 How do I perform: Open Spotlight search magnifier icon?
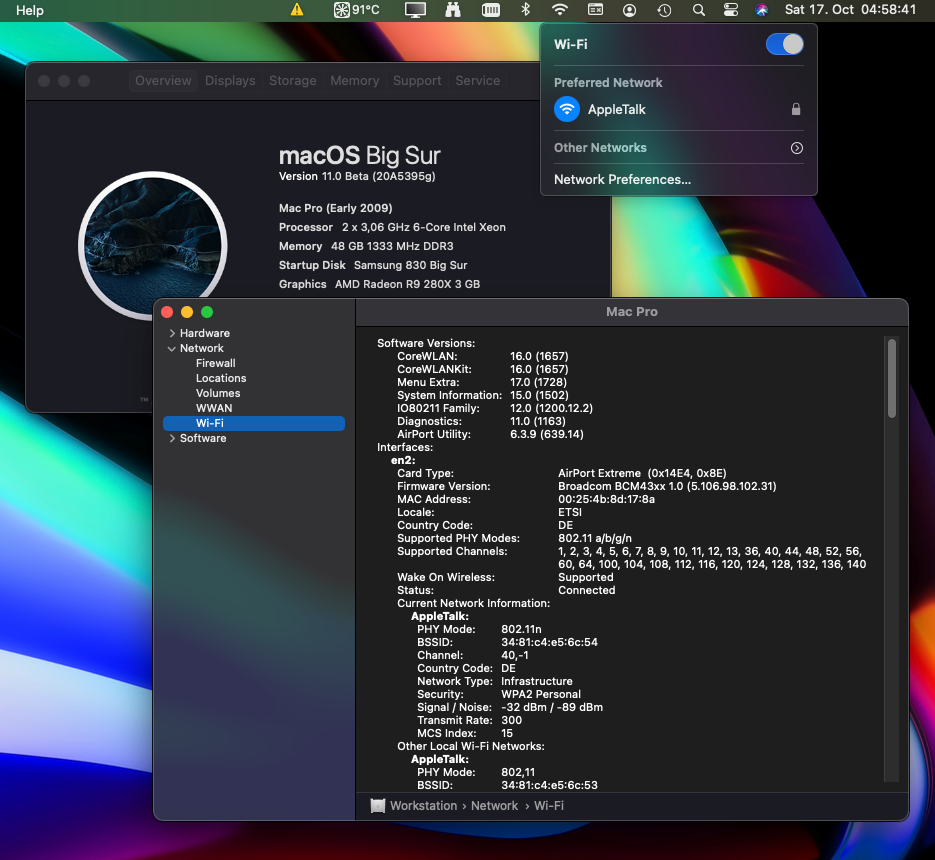point(698,10)
